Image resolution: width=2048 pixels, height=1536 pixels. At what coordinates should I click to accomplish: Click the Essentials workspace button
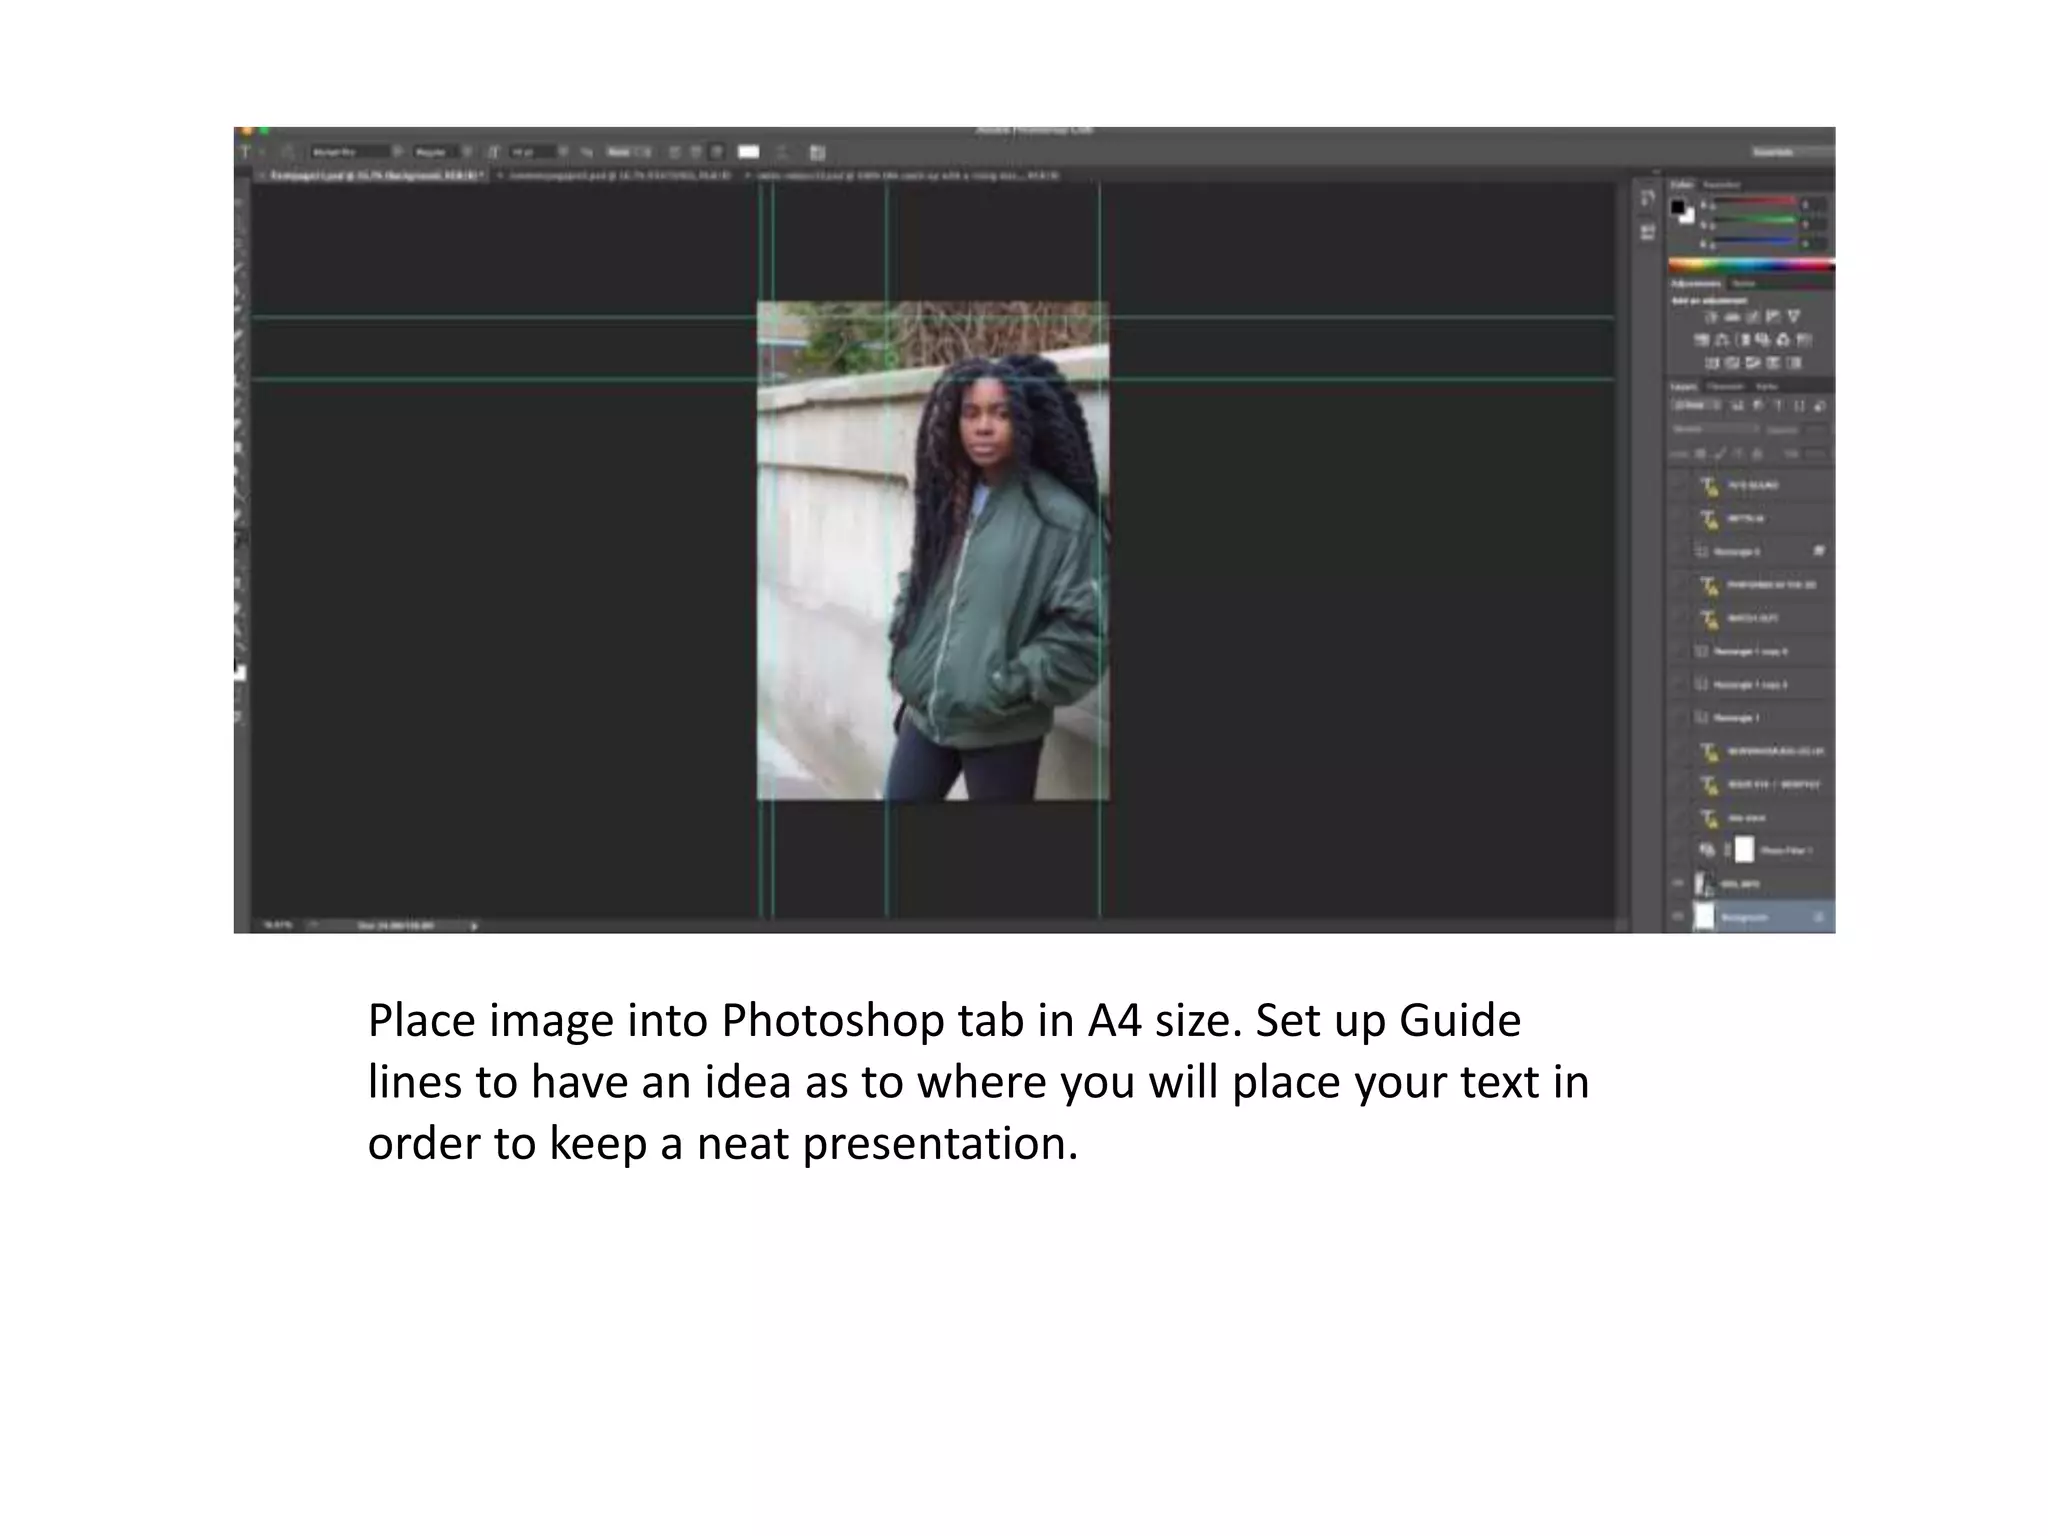click(x=1774, y=152)
